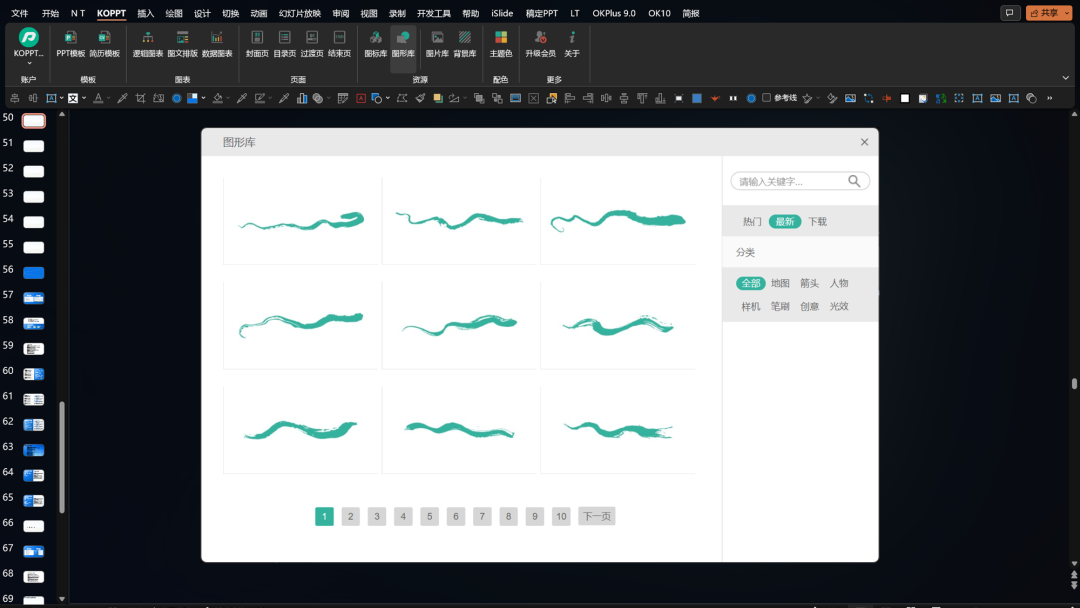Select the 箭头 category
The height and width of the screenshot is (608, 1080).
(x=809, y=283)
